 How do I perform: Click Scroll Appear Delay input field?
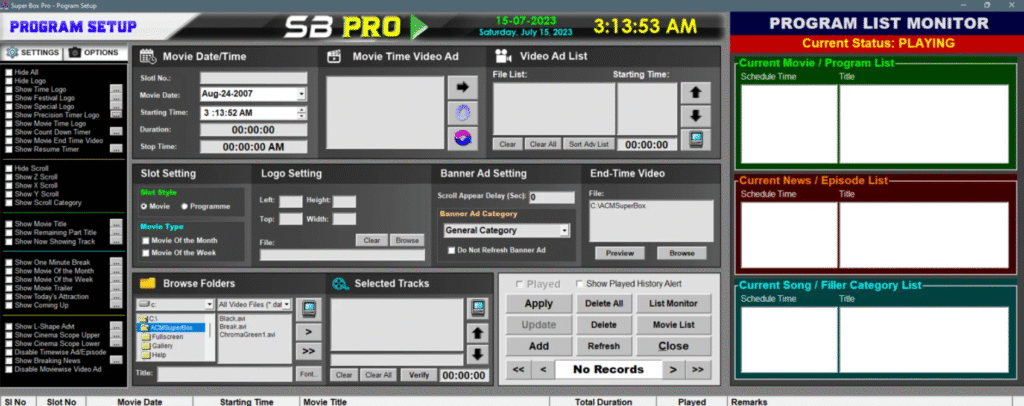tap(552, 197)
